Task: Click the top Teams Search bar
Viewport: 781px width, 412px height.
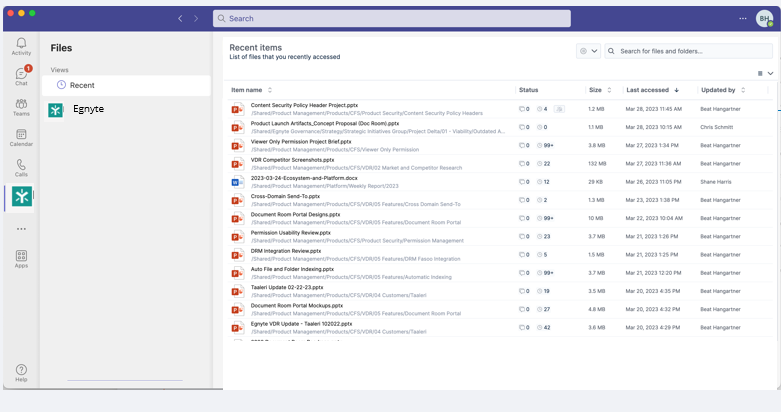Action: pos(391,18)
